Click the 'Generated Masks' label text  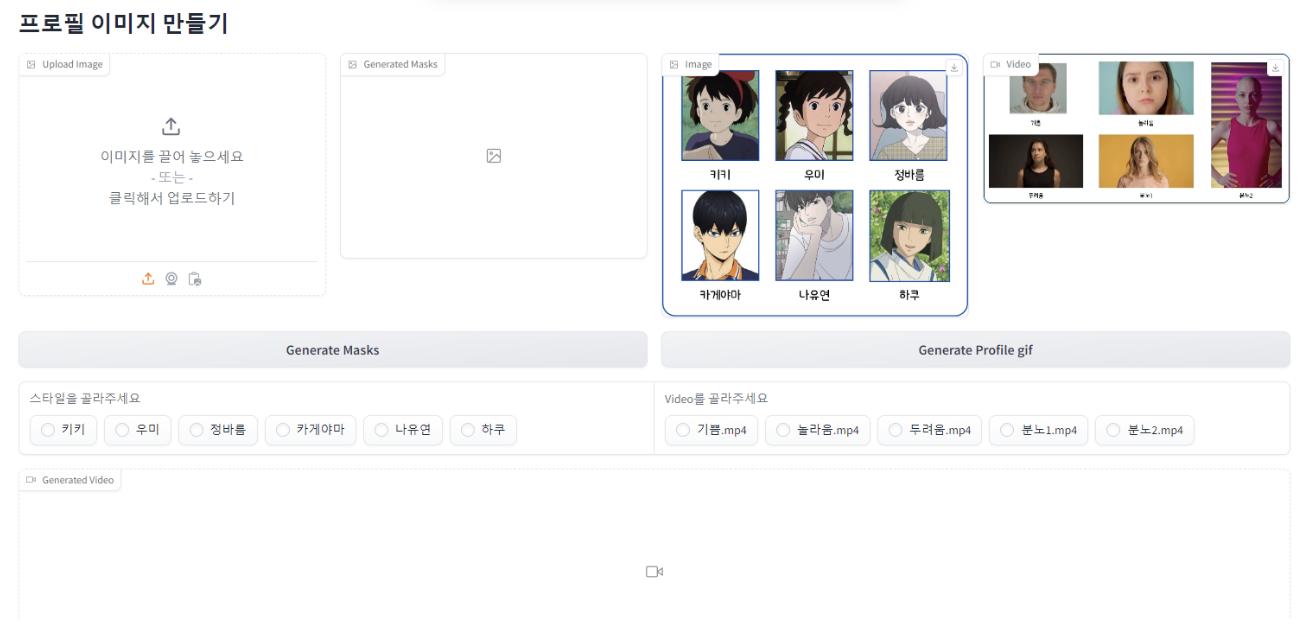coord(400,64)
